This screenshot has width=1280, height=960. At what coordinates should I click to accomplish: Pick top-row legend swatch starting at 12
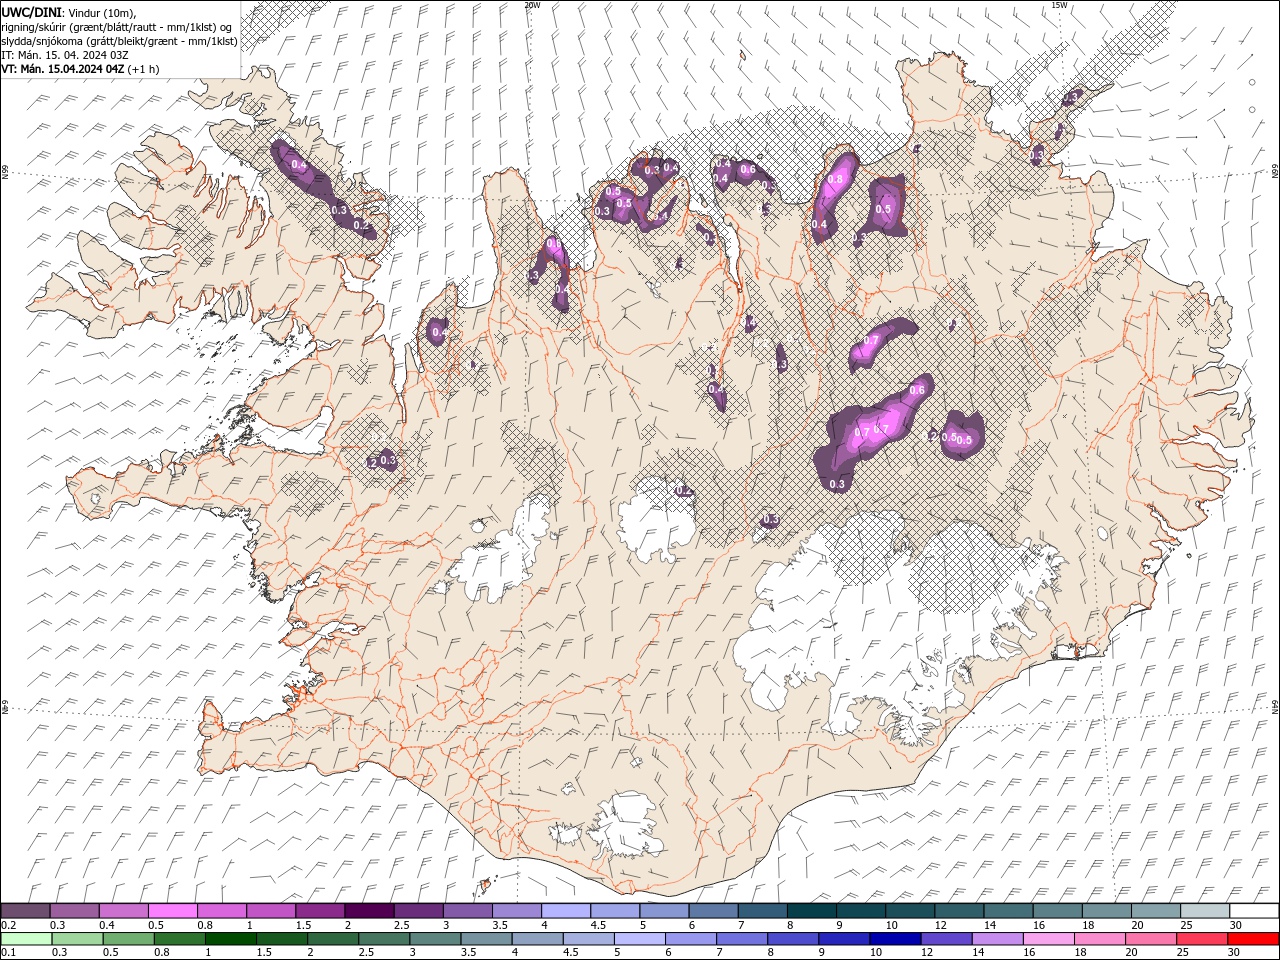click(x=960, y=911)
